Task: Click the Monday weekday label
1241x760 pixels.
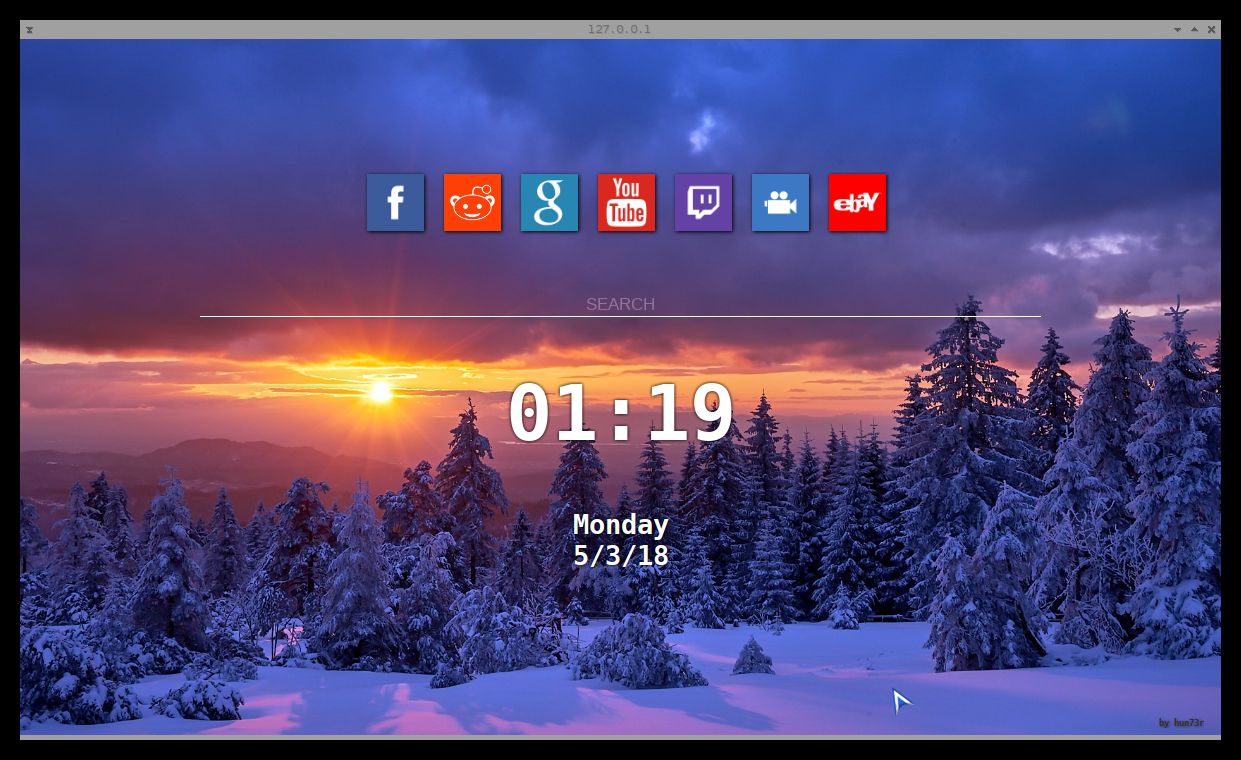Action: (620, 524)
